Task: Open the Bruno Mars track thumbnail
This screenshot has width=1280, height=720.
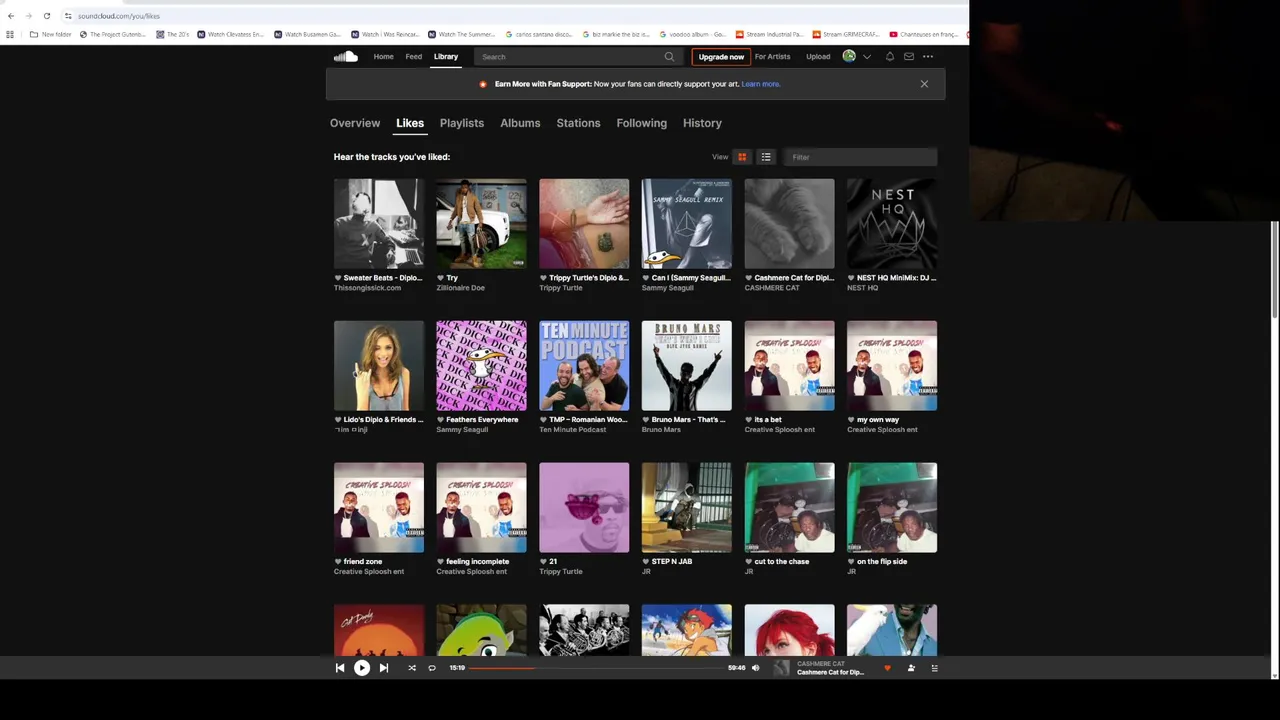Action: 687,366
